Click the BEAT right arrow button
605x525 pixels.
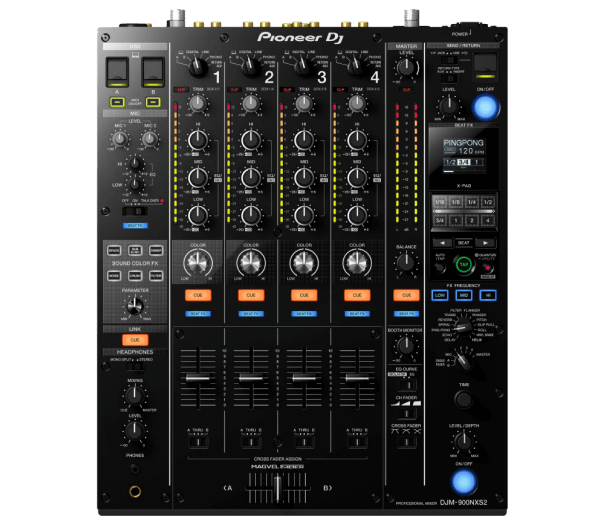point(485,243)
